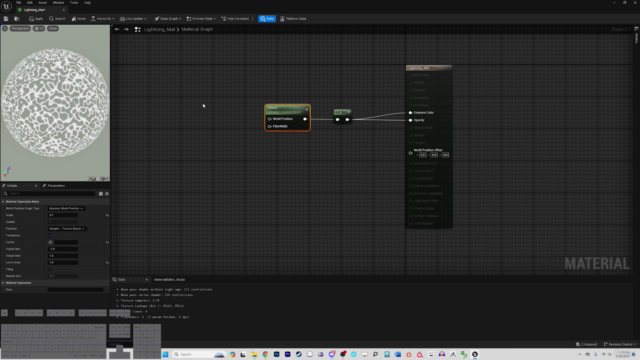Reset Level Scale to default

click(107, 262)
